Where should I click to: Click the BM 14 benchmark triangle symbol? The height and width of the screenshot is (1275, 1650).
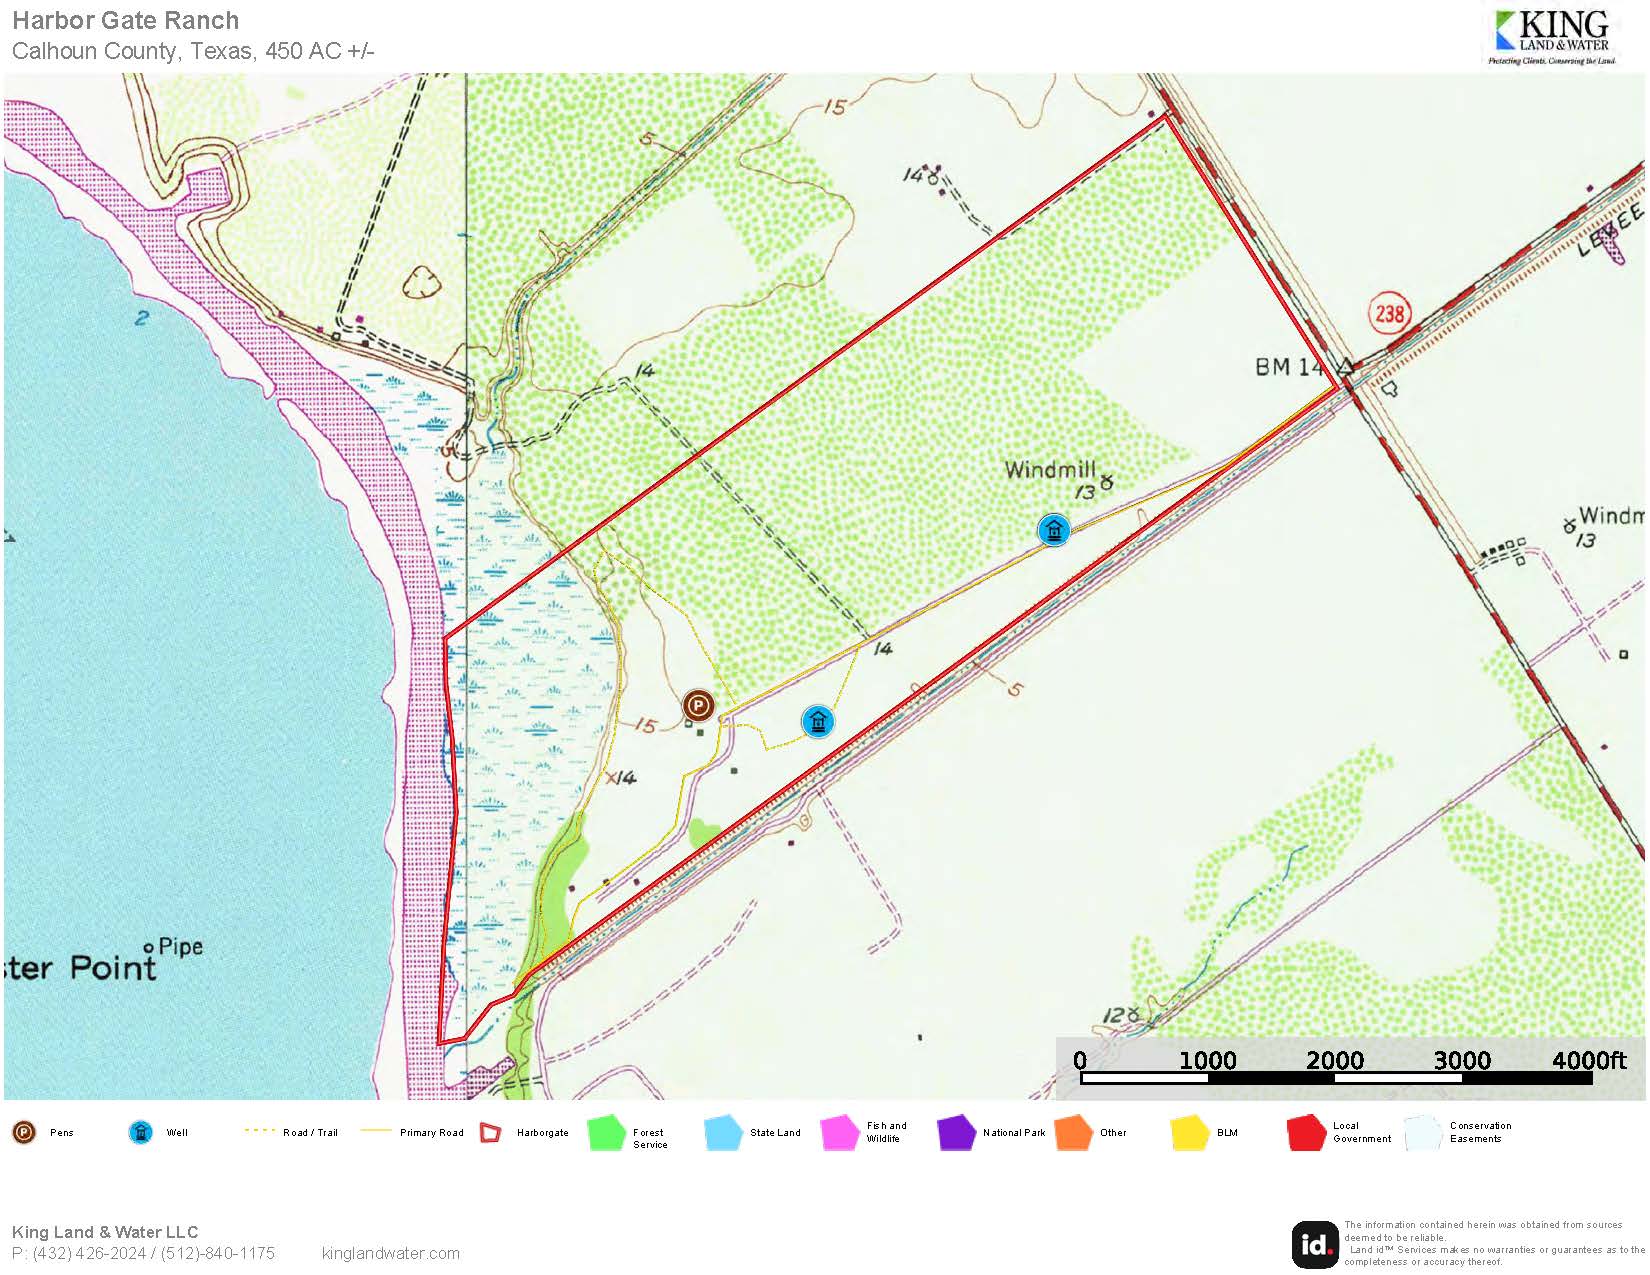(1346, 367)
